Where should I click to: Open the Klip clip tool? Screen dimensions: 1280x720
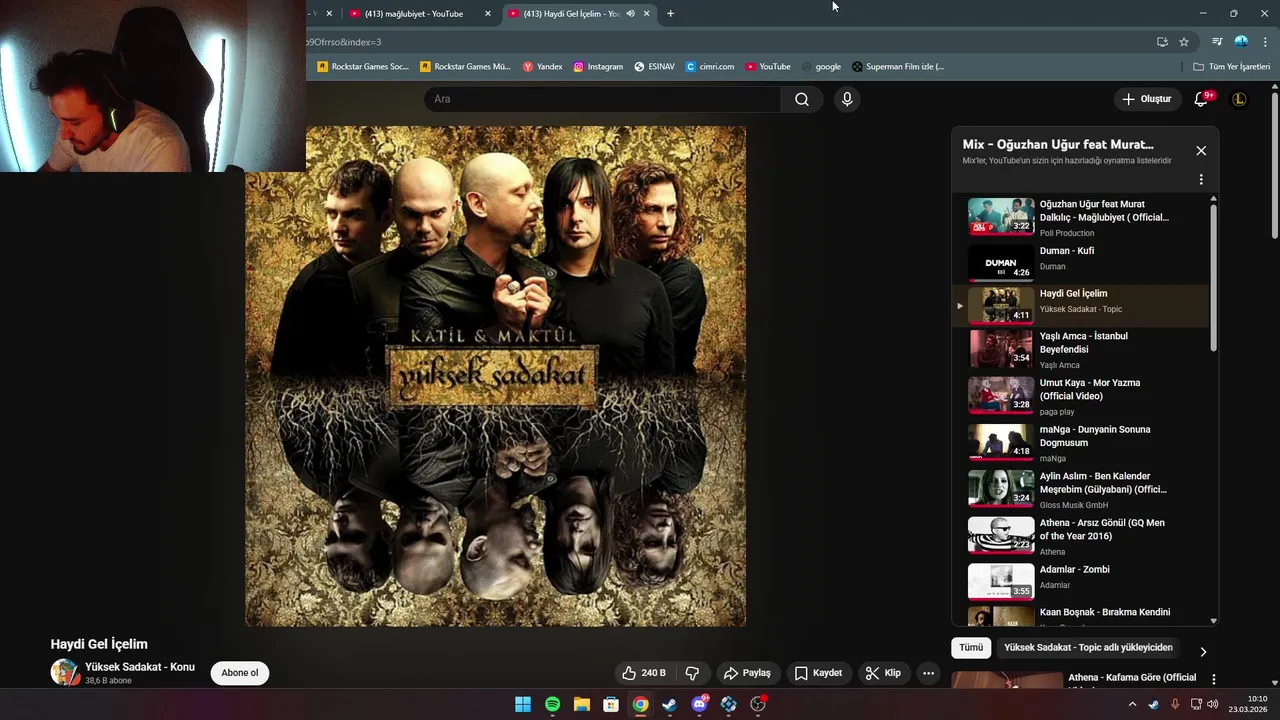point(883,673)
